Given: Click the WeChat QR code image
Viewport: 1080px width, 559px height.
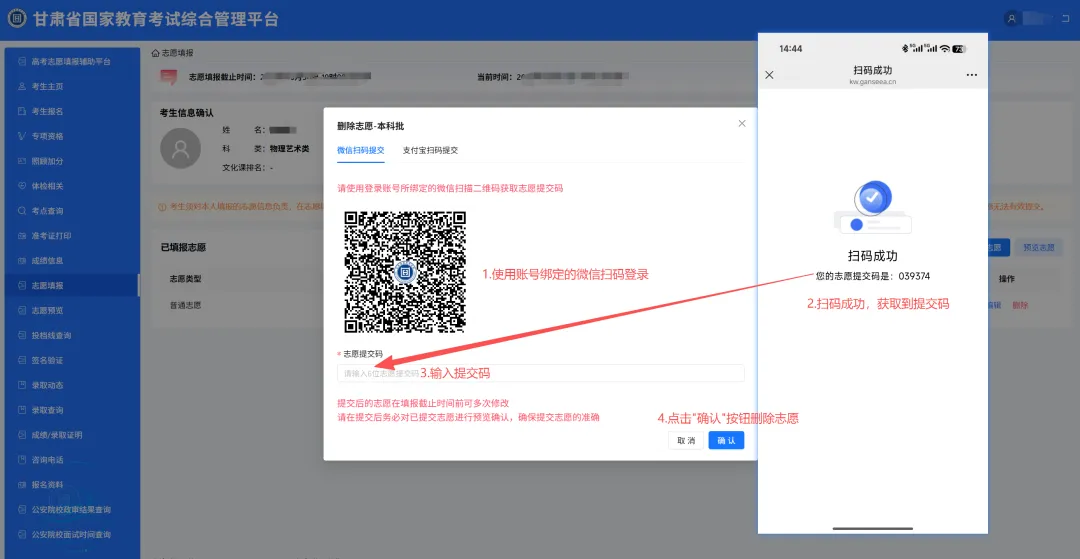Looking at the screenshot, I should [x=405, y=273].
